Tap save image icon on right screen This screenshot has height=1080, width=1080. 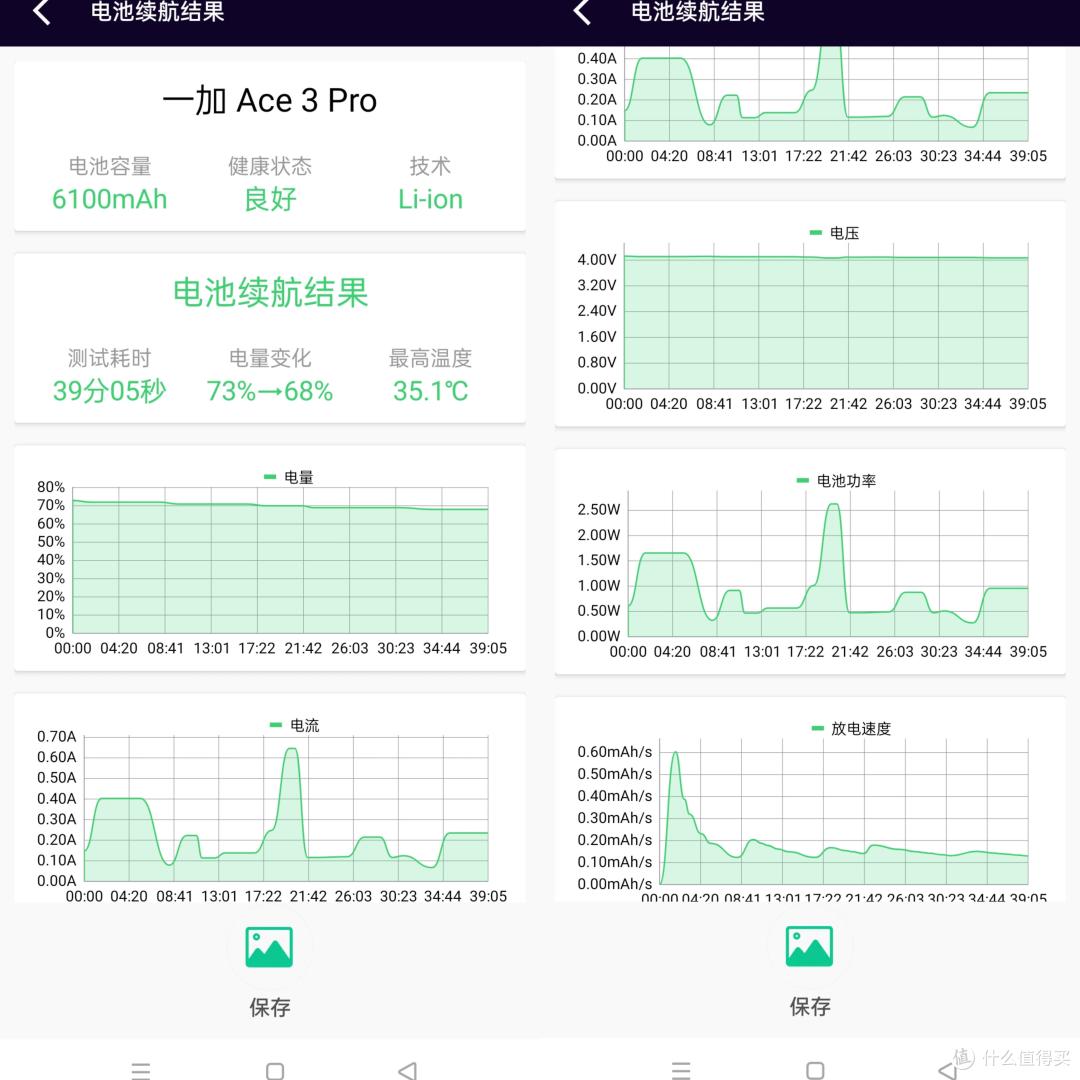click(809, 946)
